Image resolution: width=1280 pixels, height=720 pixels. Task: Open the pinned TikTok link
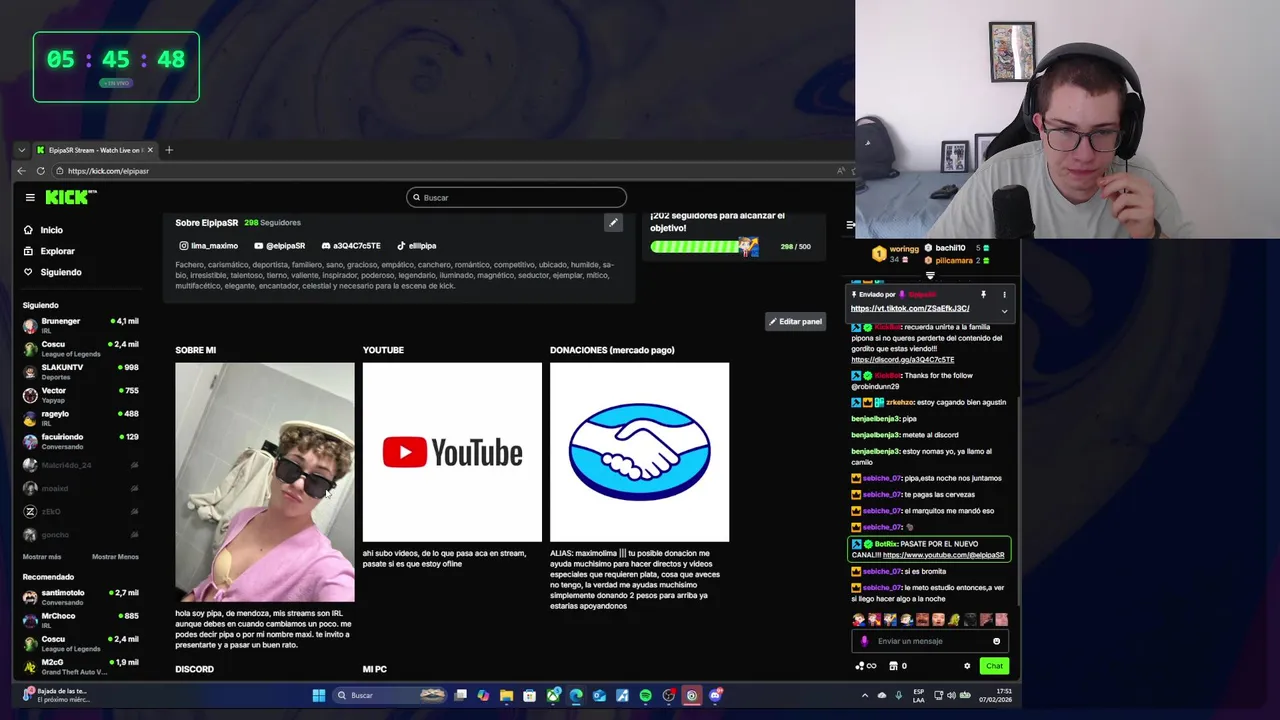[910, 308]
